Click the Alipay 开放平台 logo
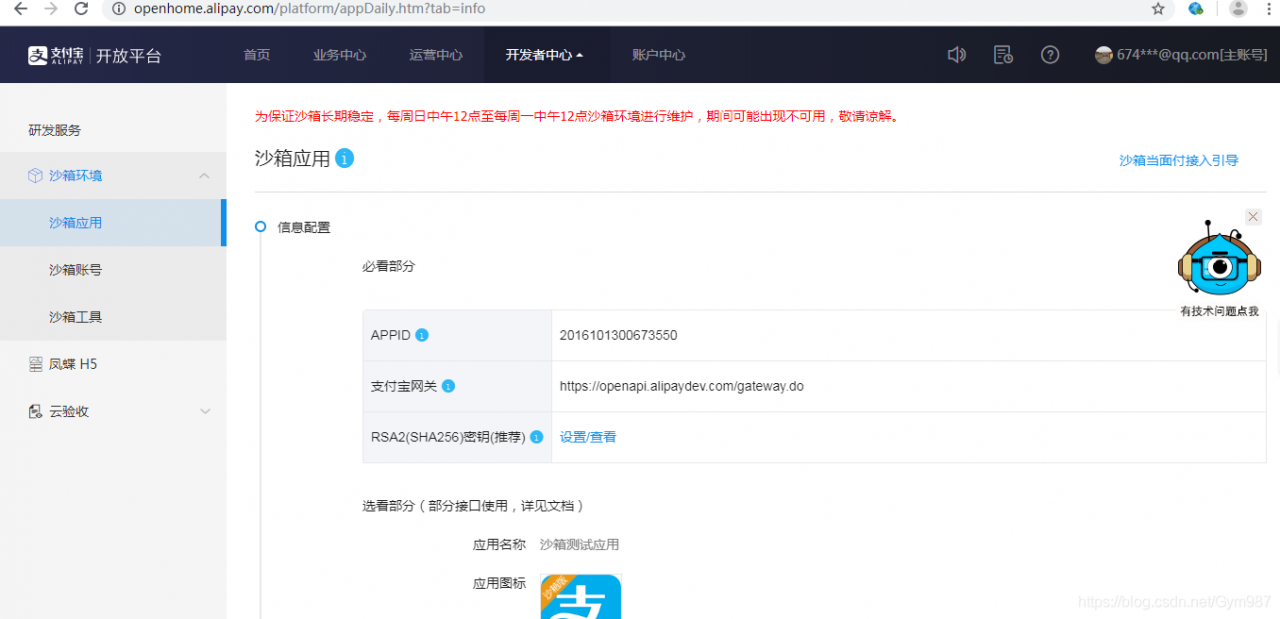This screenshot has width=1280, height=619. click(x=94, y=55)
